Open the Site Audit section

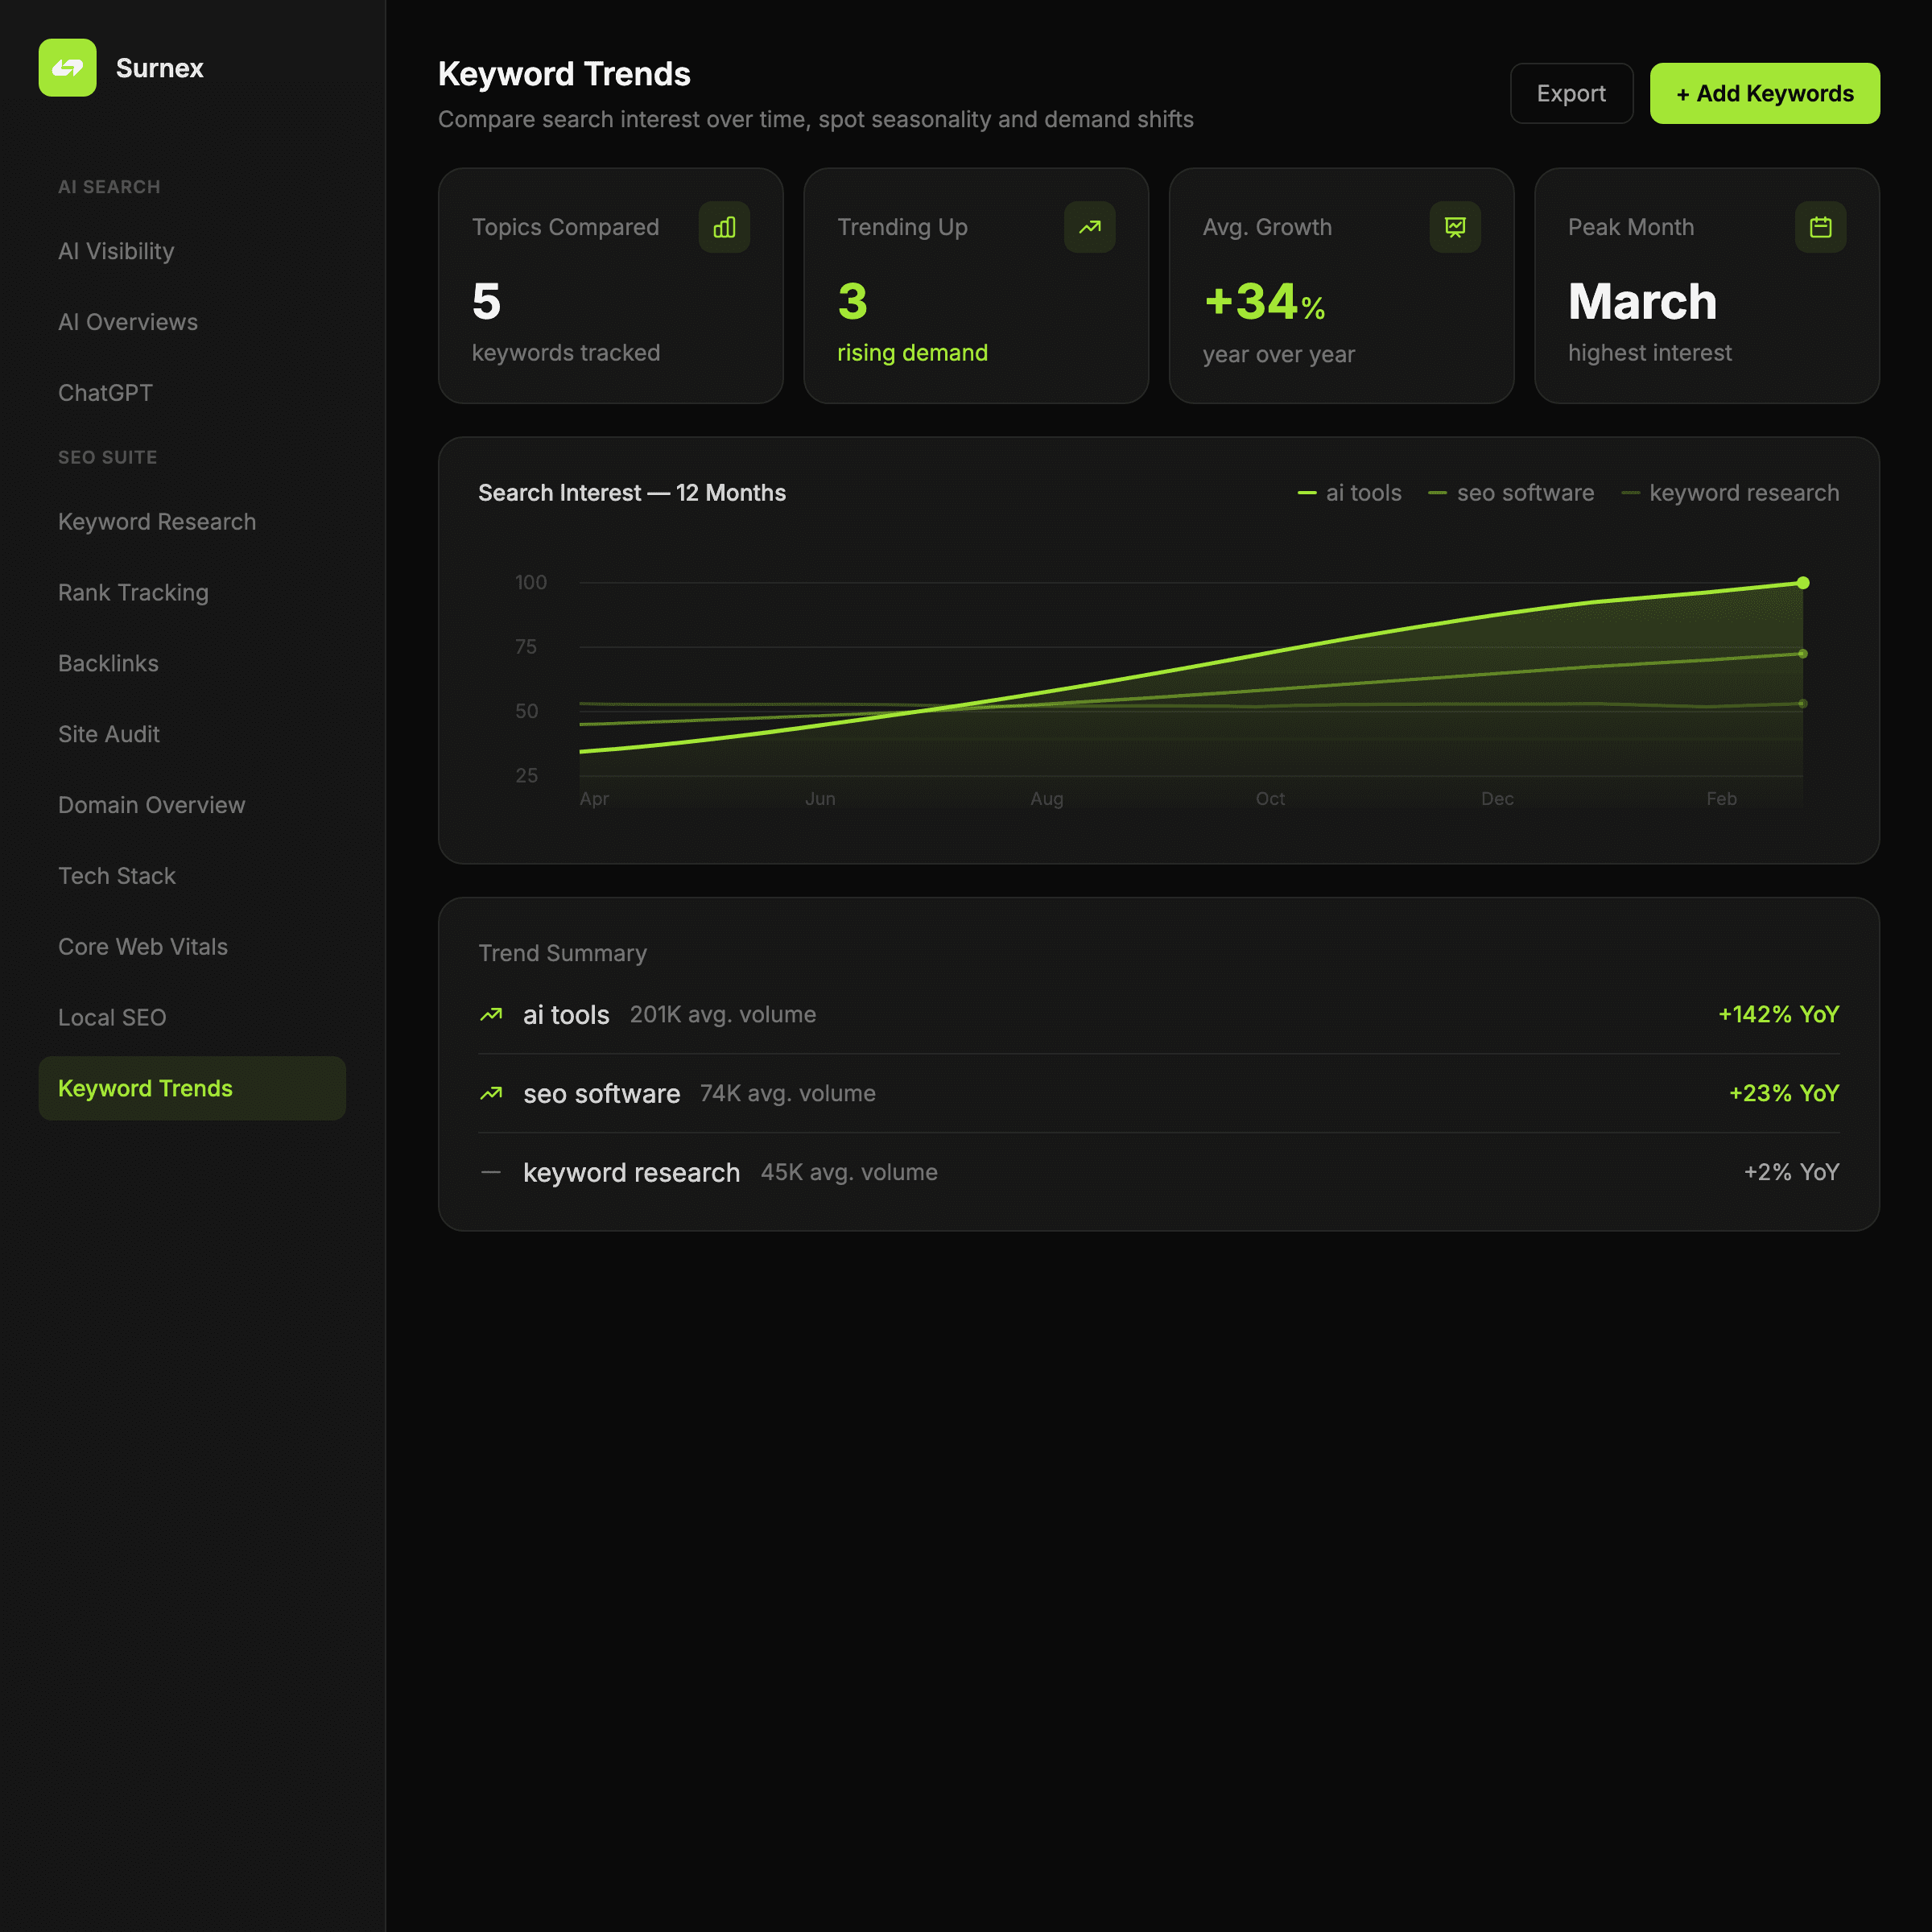point(109,734)
